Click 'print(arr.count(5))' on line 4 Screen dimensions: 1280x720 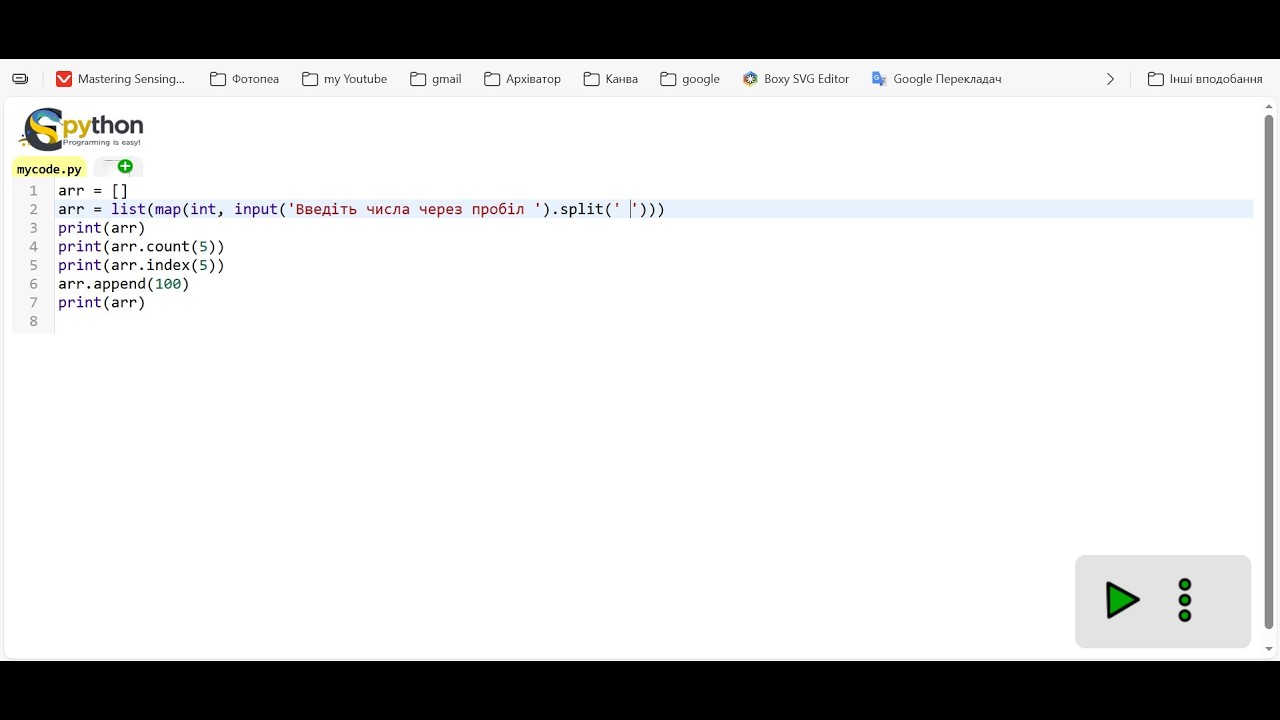(141, 246)
